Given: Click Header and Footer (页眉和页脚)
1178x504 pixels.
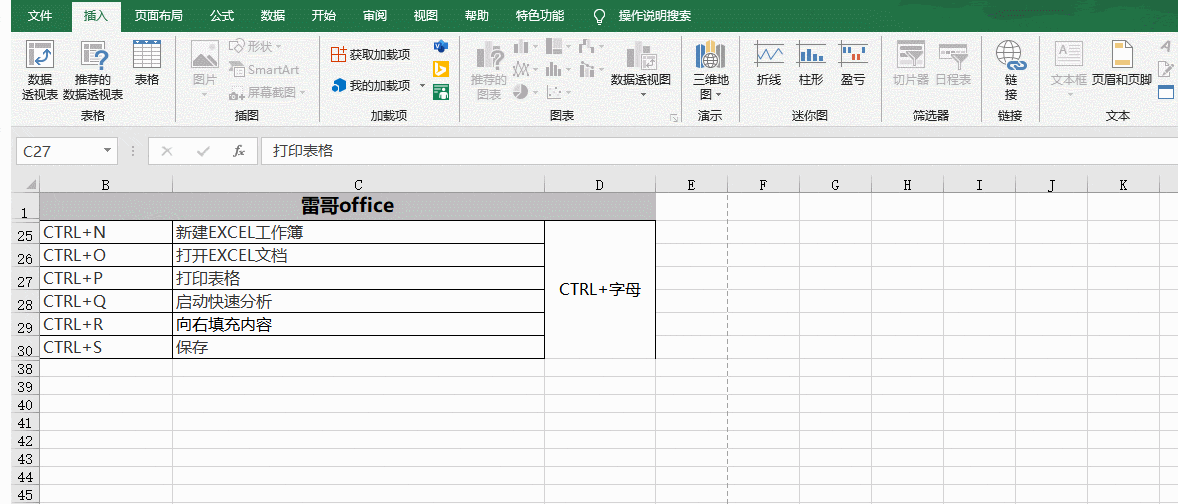Looking at the screenshot, I should [1122, 63].
